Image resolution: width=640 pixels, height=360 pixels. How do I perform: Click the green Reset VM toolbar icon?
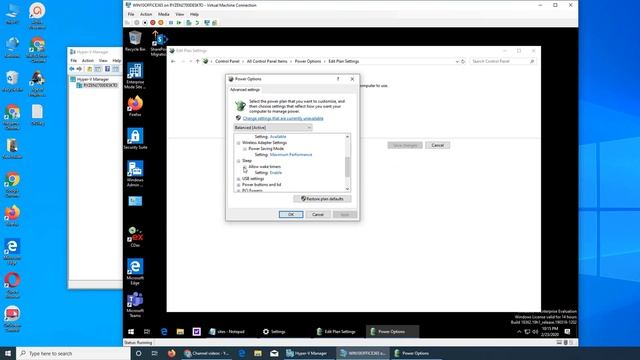click(179, 22)
